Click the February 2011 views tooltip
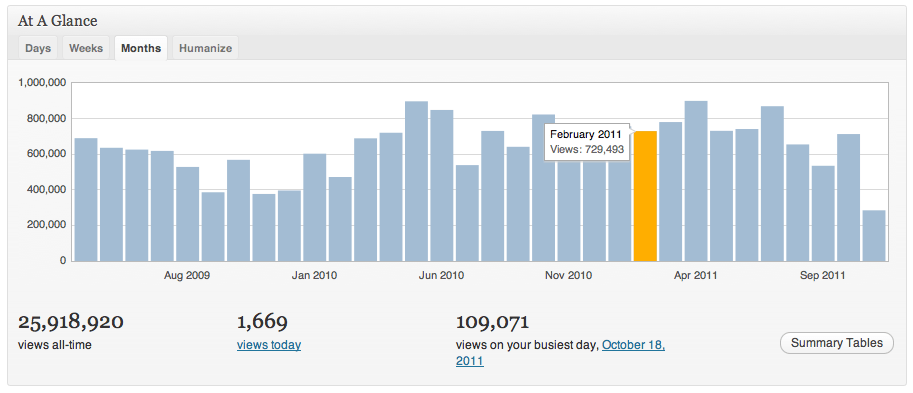Image resolution: width=913 pixels, height=393 pixels. pyautogui.click(x=587, y=142)
